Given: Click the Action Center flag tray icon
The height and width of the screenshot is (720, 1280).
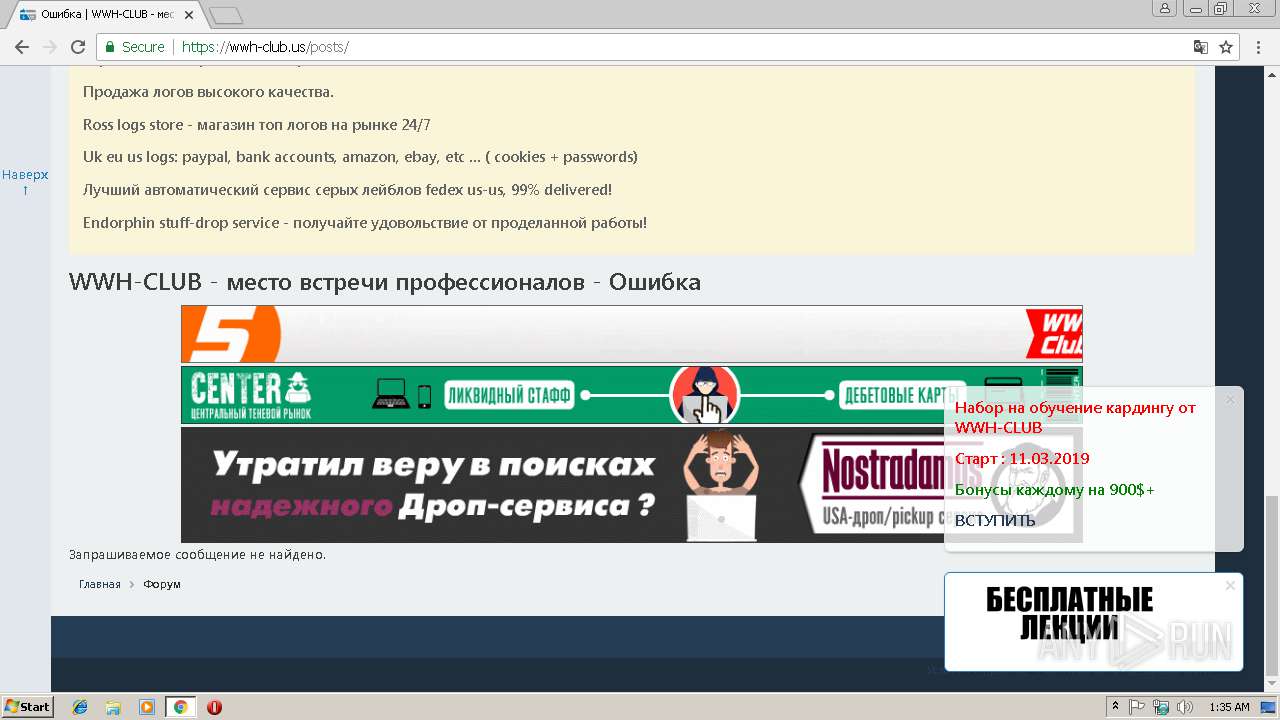Looking at the screenshot, I should (x=1138, y=707).
